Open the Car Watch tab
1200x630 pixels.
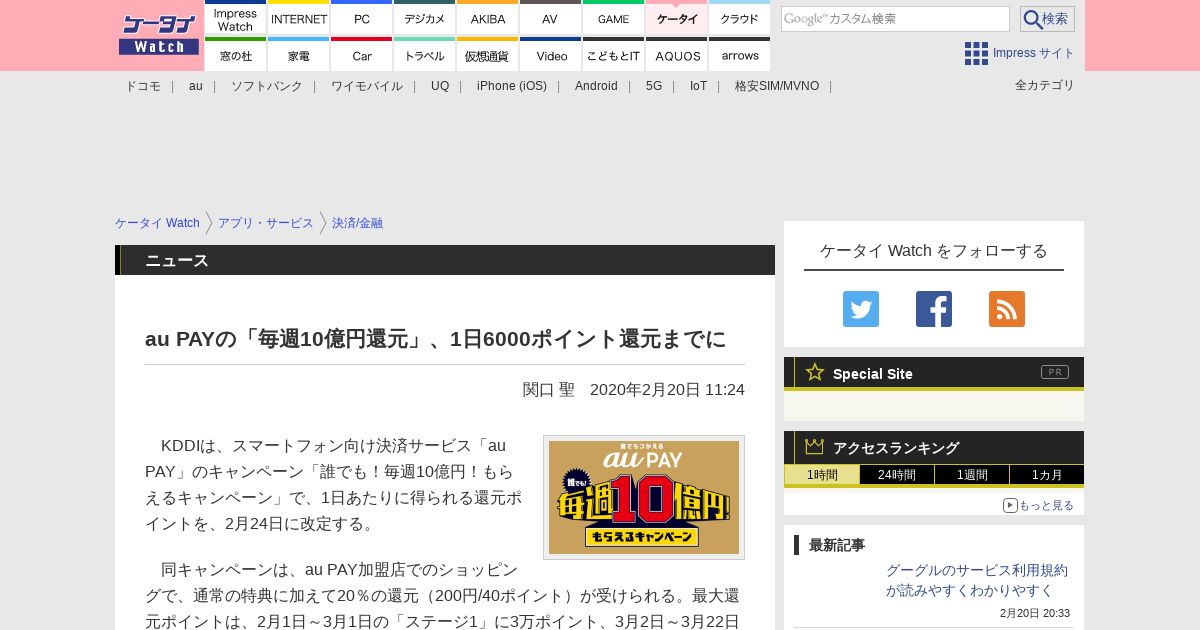click(x=362, y=54)
